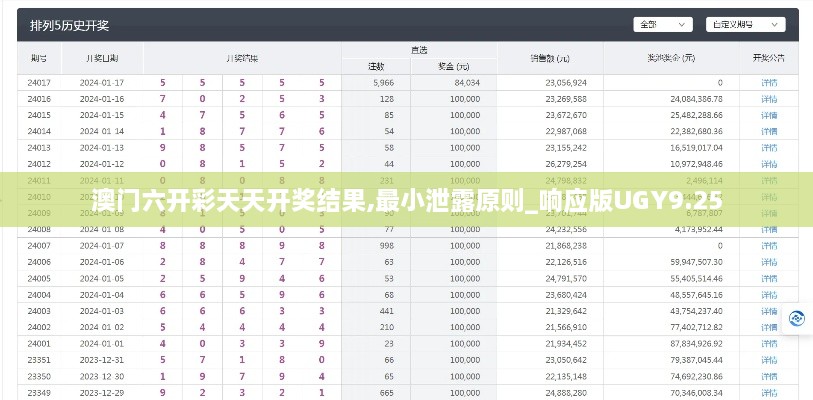Open 详情 link for issue 24007
The height and width of the screenshot is (400, 813).
point(769,246)
